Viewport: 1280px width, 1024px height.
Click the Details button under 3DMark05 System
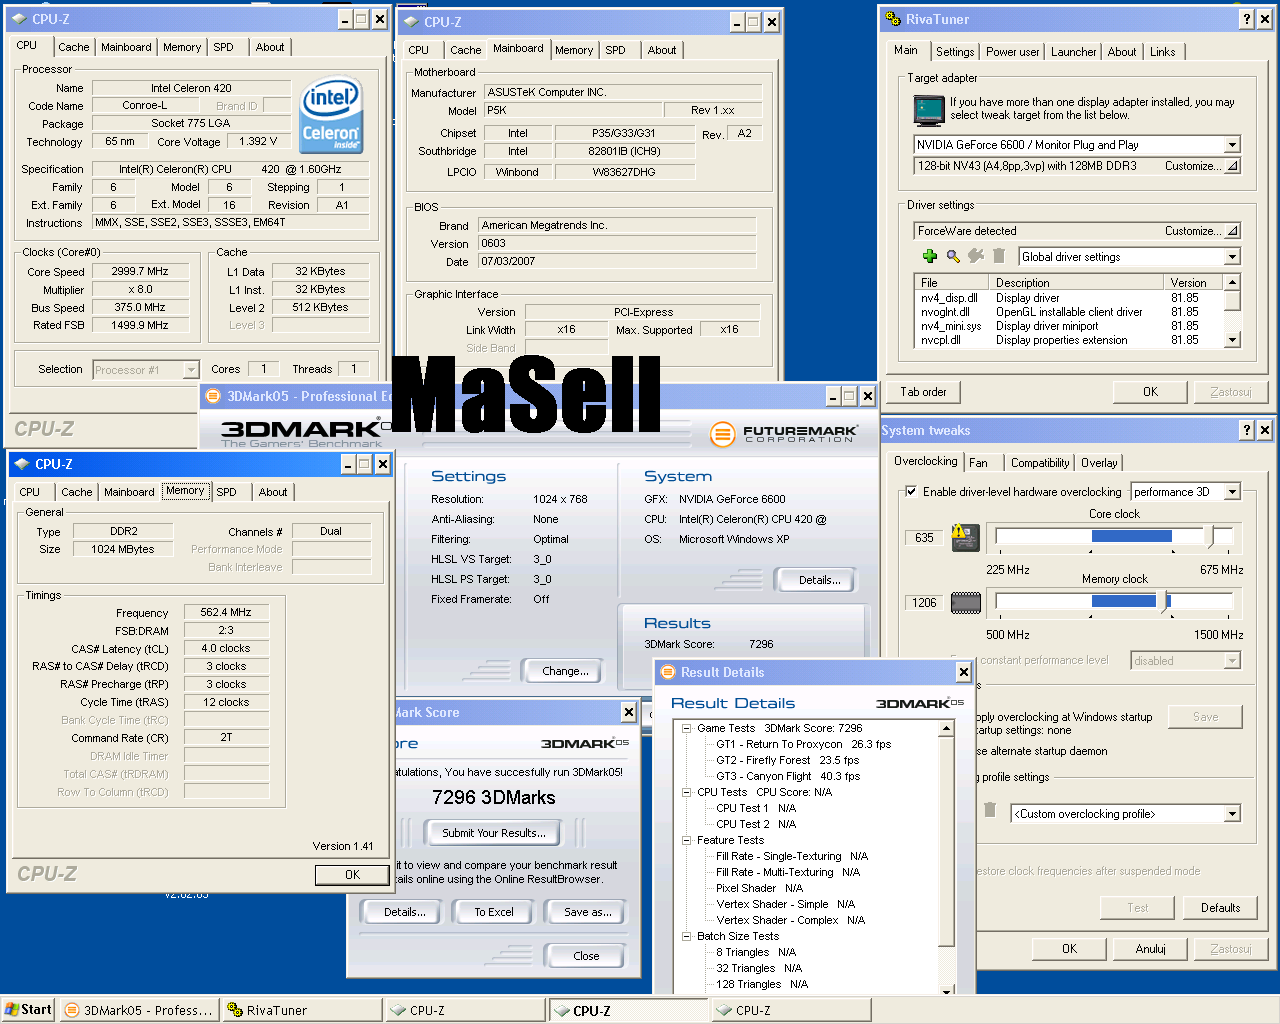[819, 580]
